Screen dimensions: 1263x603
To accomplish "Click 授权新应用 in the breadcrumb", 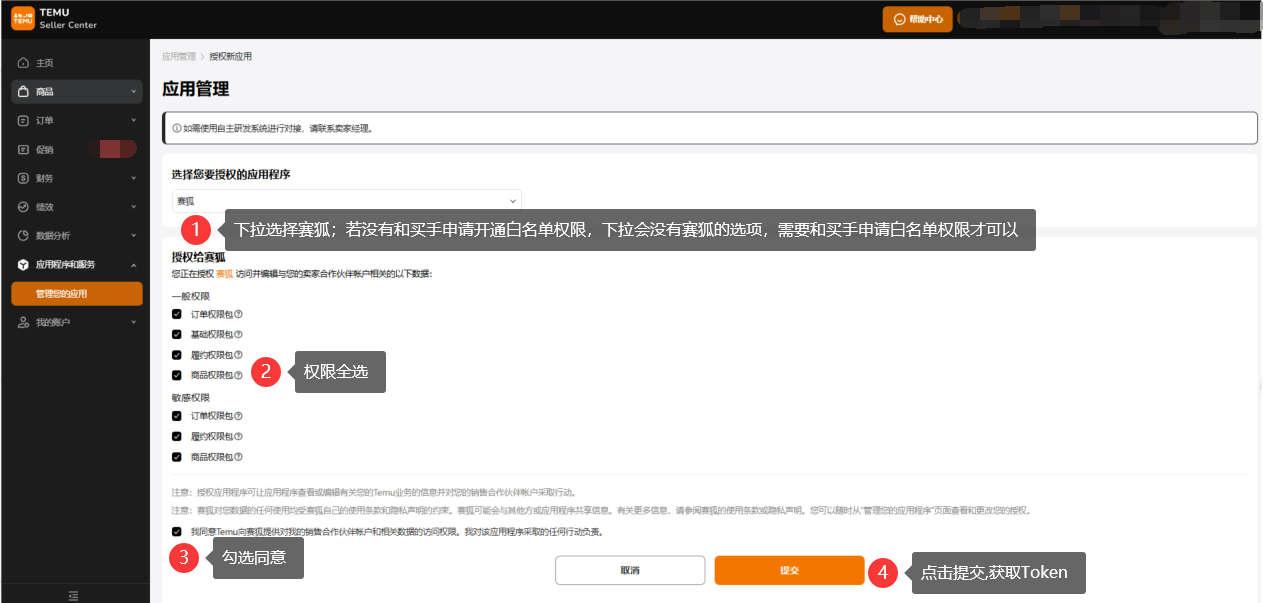I will pos(230,57).
